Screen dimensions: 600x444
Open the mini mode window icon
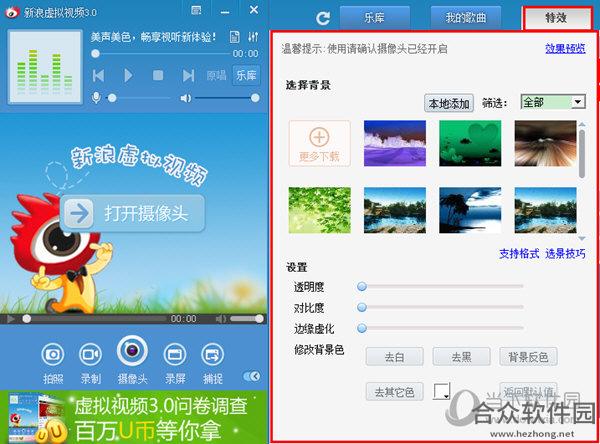pos(196,10)
